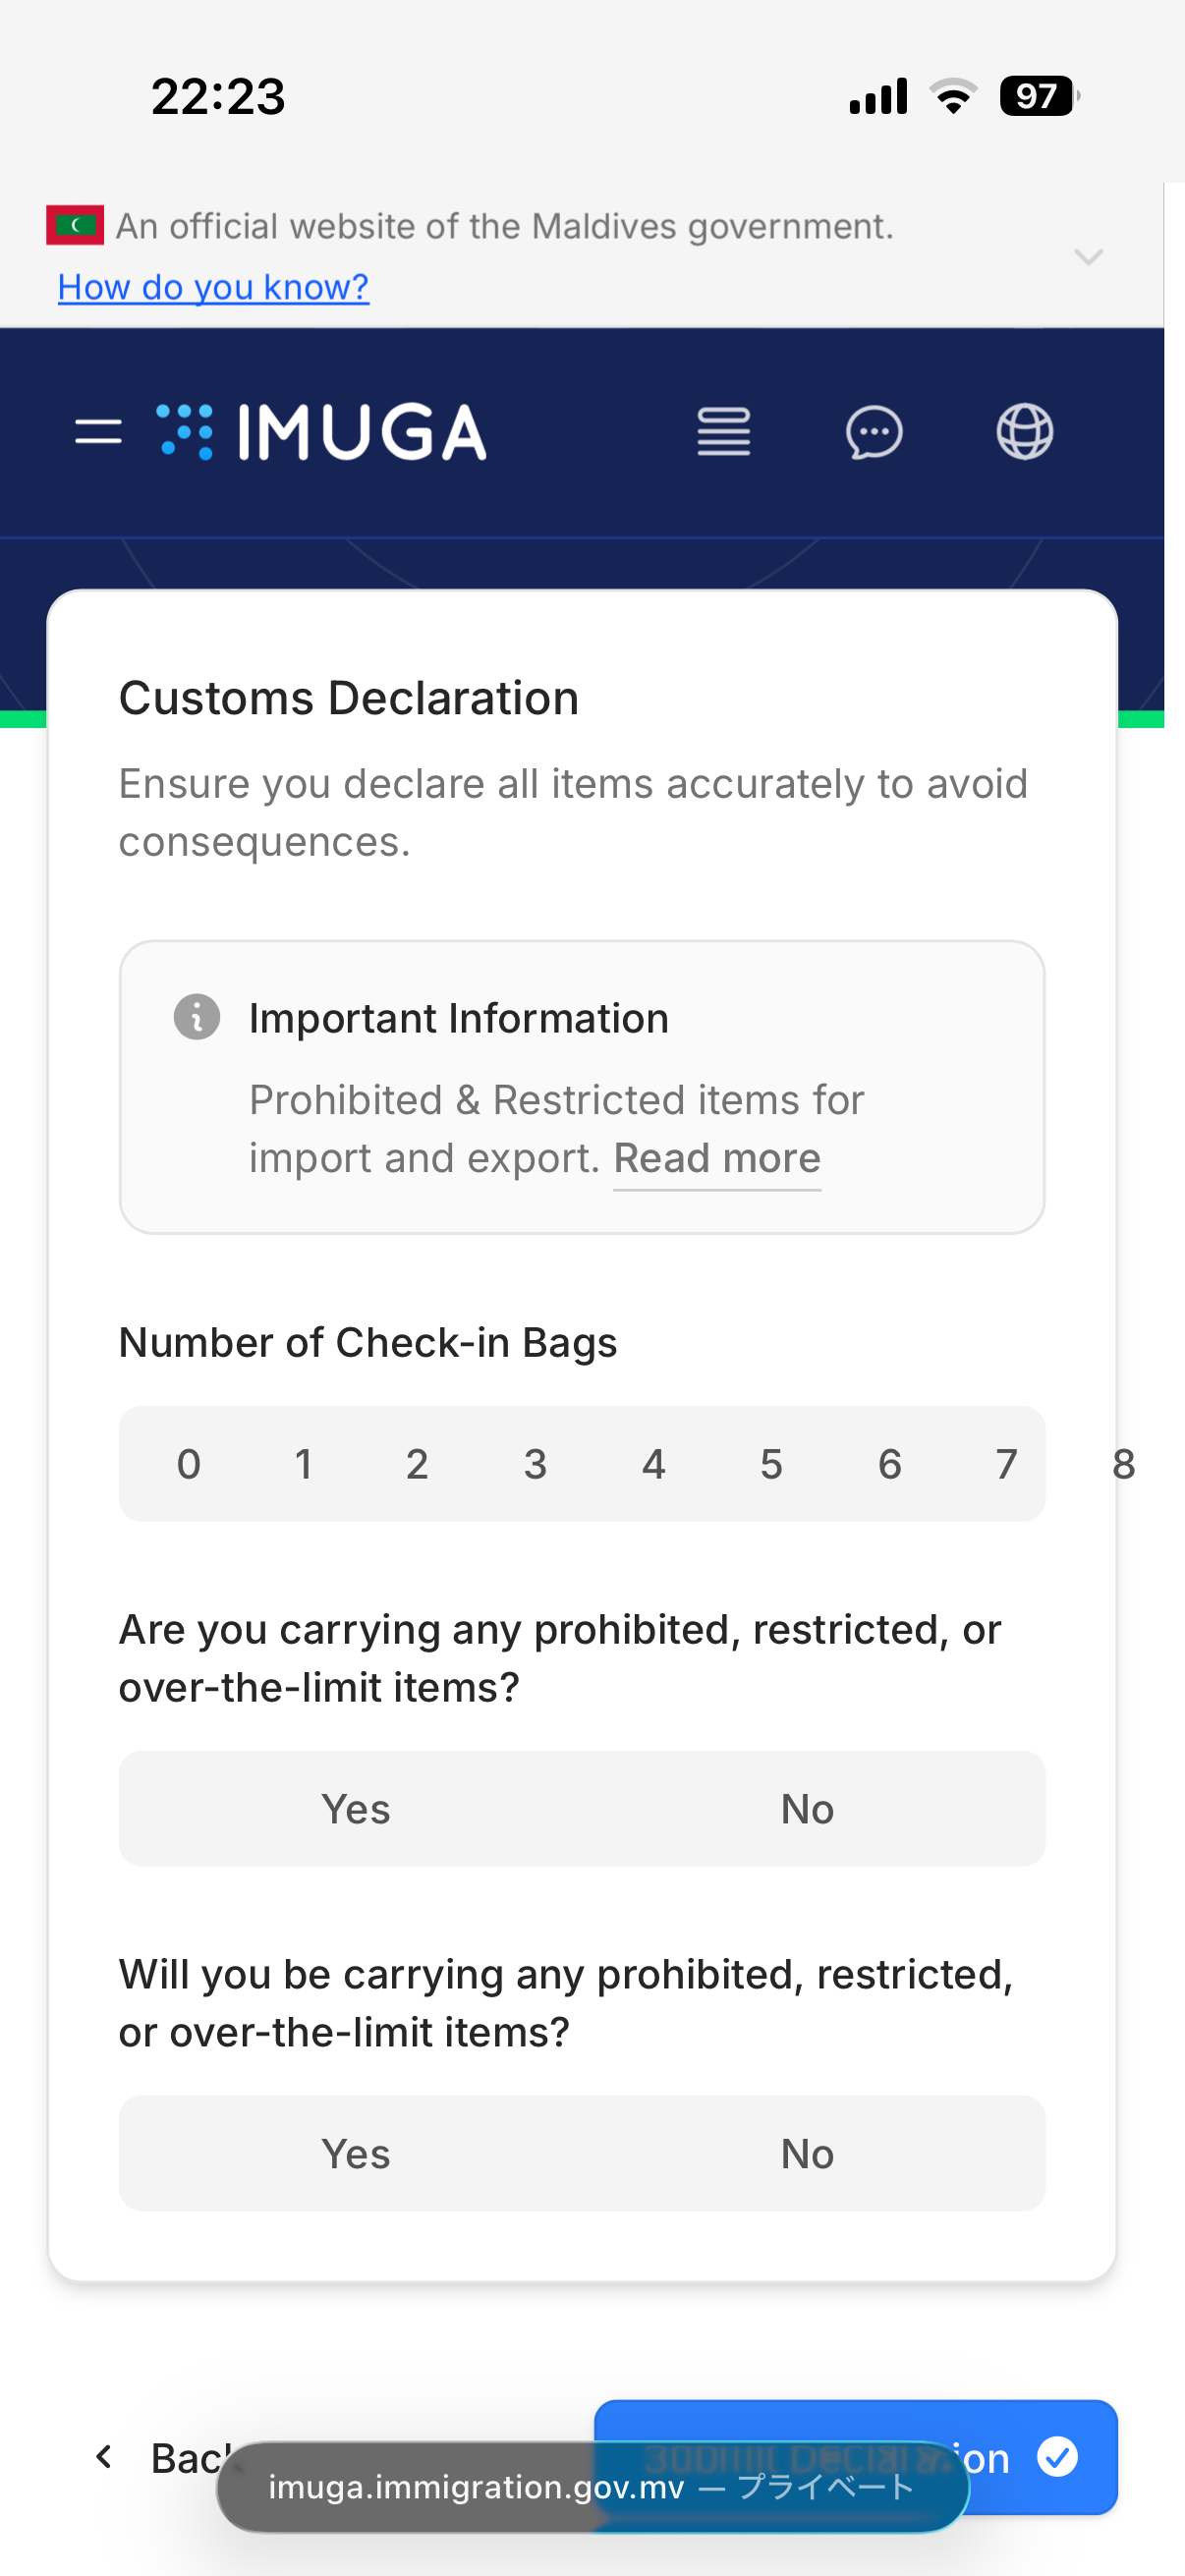
Task: Open the chat bubble support icon
Action: tap(874, 433)
